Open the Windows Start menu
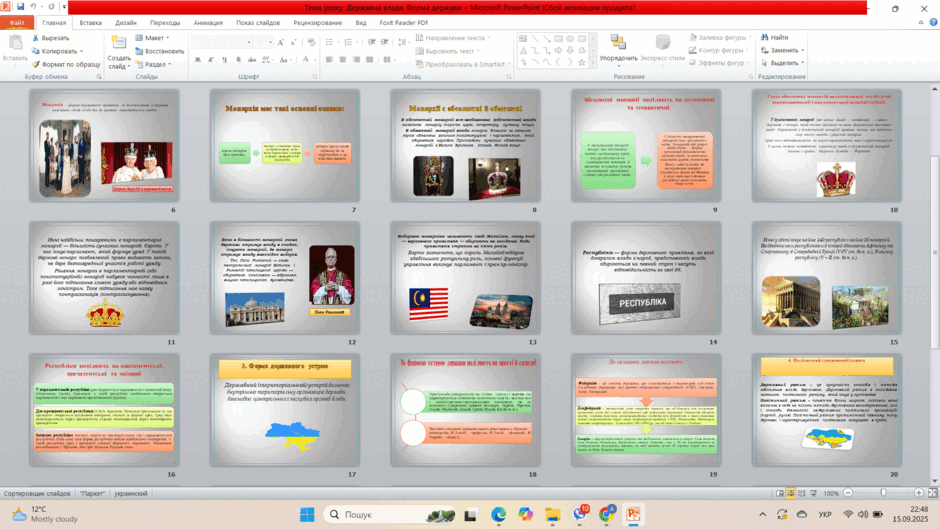 (307, 515)
